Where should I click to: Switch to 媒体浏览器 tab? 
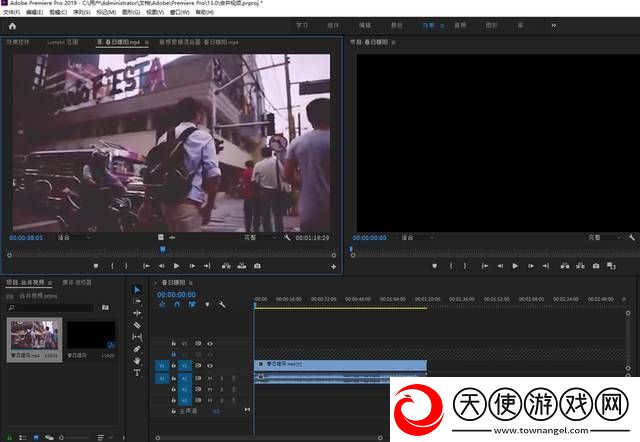point(77,282)
